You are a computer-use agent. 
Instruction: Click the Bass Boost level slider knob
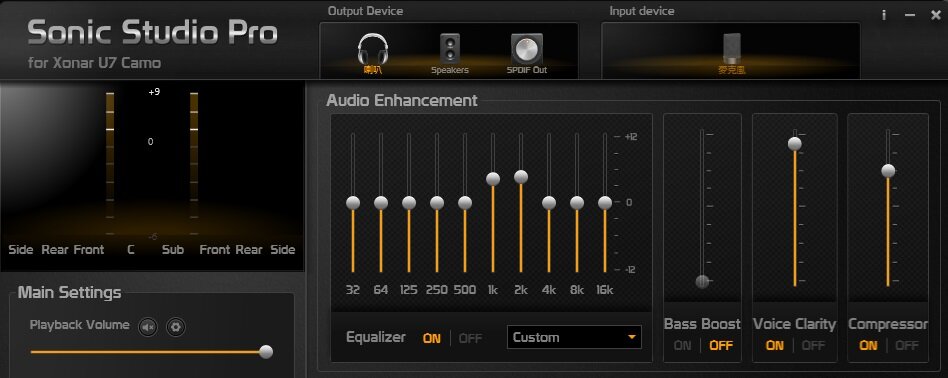(x=702, y=281)
